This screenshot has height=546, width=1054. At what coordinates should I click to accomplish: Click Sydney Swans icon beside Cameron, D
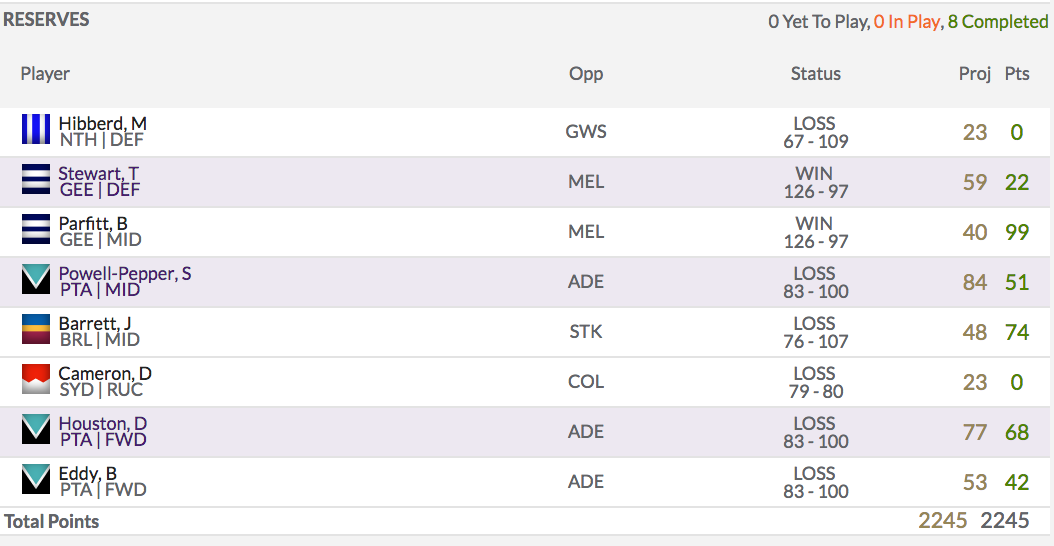[36, 379]
